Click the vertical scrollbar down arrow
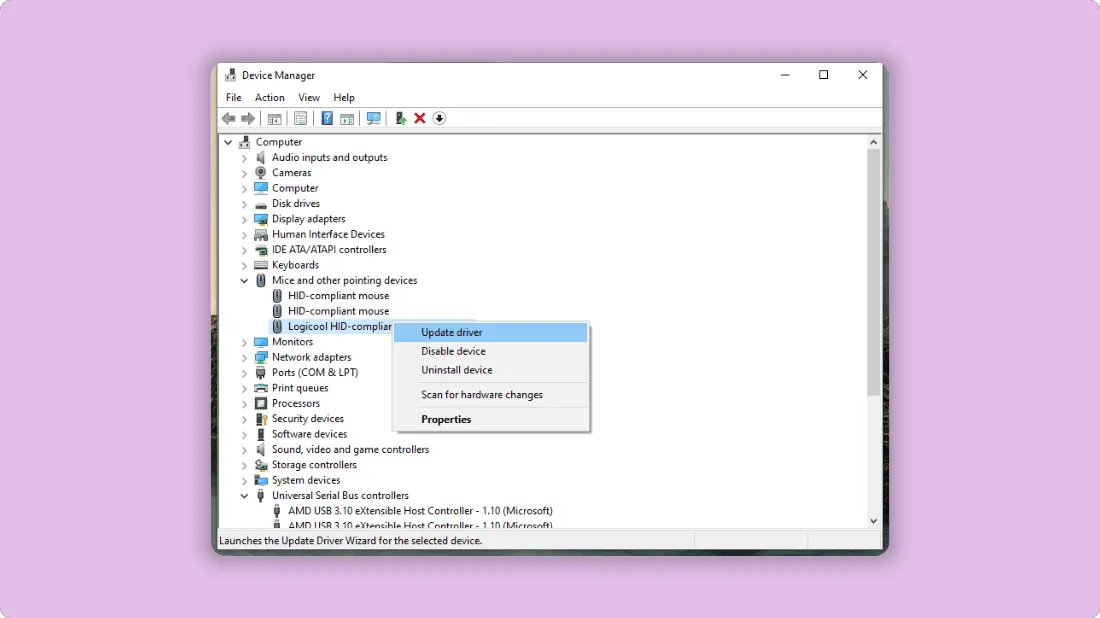This screenshot has width=1100, height=618. click(873, 521)
